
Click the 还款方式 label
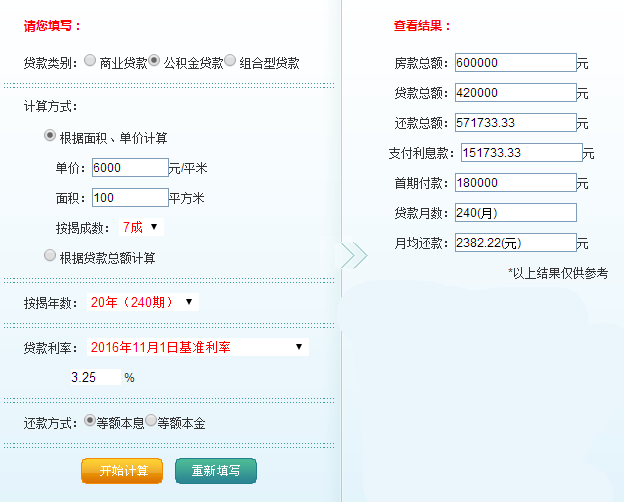(50, 423)
